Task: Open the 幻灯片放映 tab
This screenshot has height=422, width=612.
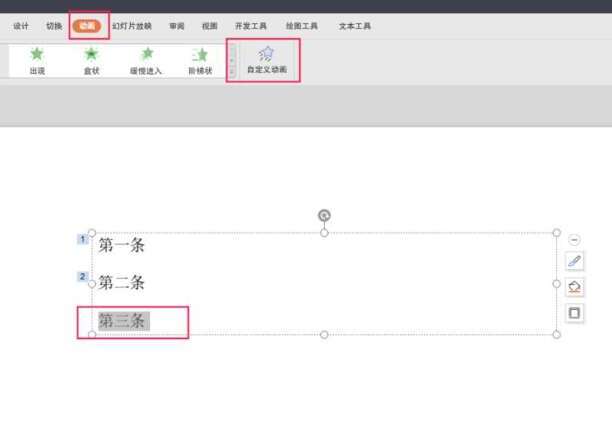Action: [x=132, y=26]
